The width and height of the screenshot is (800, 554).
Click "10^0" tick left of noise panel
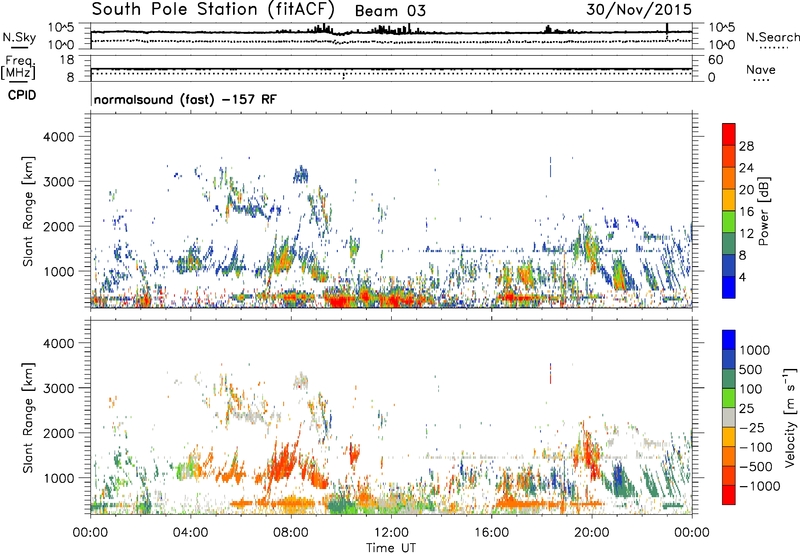pyautogui.click(x=60, y=45)
